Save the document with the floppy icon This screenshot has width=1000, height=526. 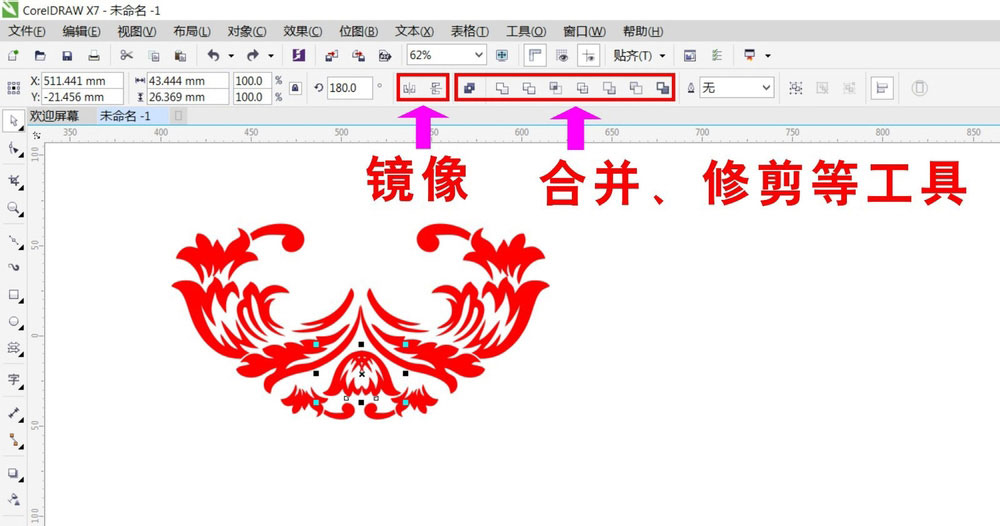pyautogui.click(x=67, y=55)
